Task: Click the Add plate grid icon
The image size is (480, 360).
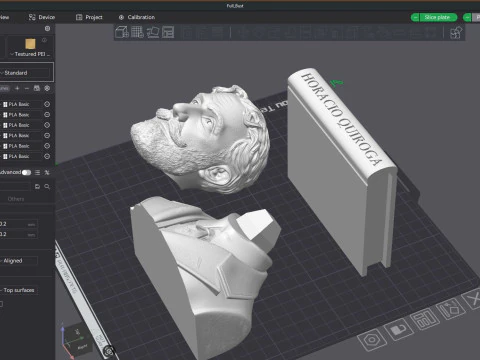Action: click(x=137, y=32)
